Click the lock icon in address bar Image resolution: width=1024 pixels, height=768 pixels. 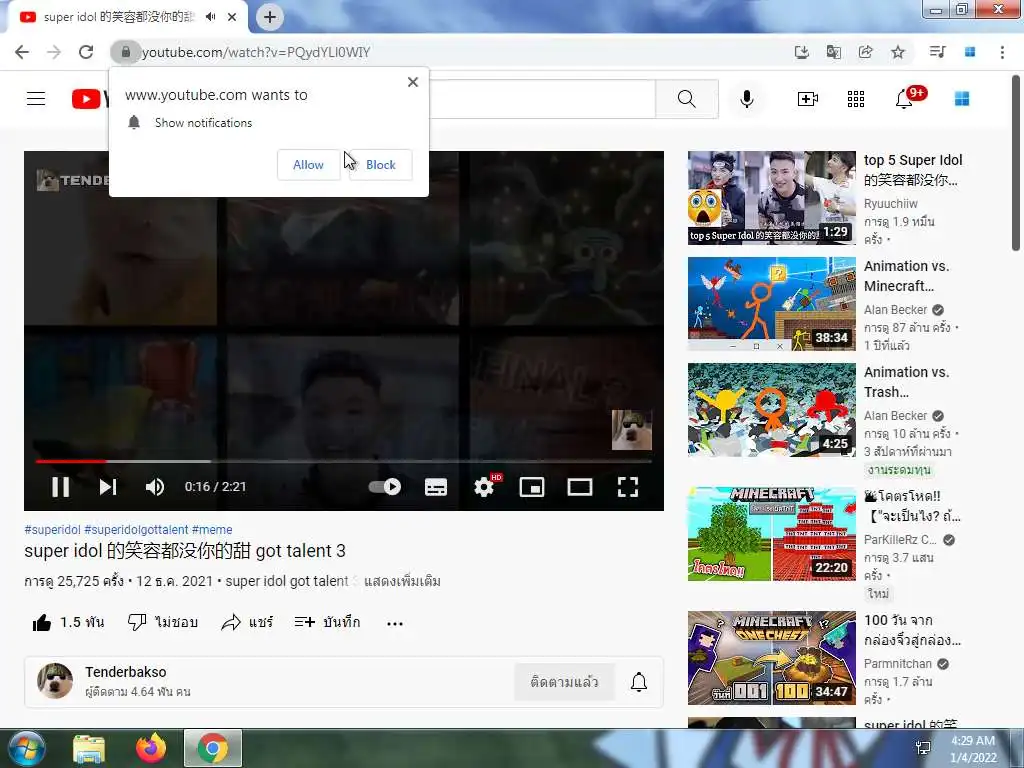pyautogui.click(x=125, y=52)
